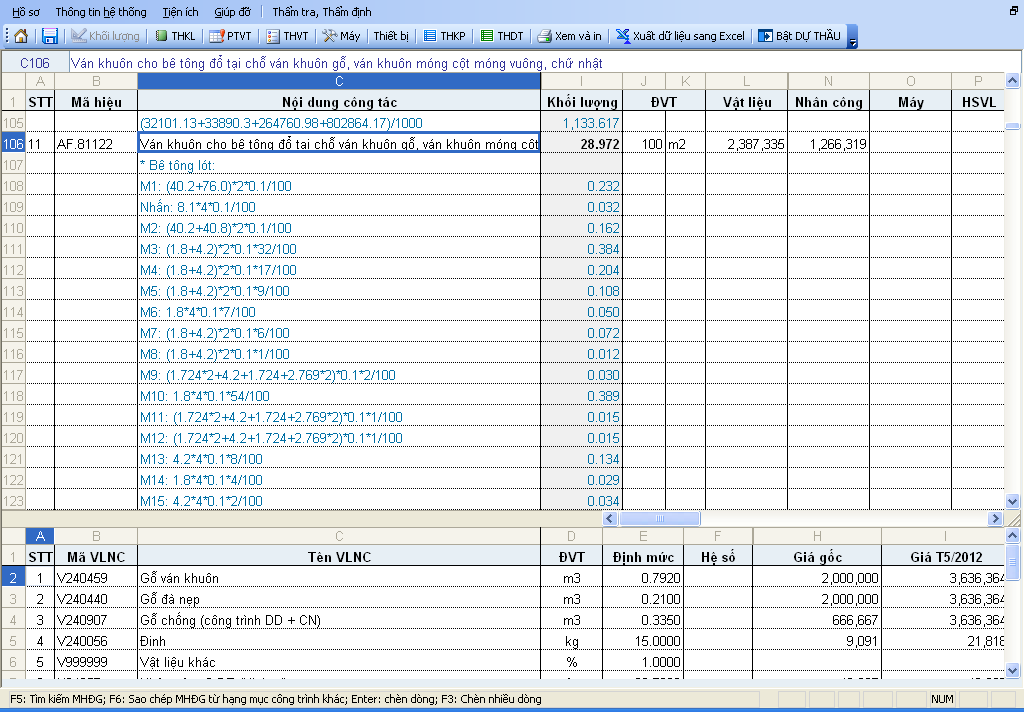Image resolution: width=1024 pixels, height=712 pixels.
Task: Click the M1: (40.2+76.0)*2*0.1/100 row
Action: click(339, 186)
